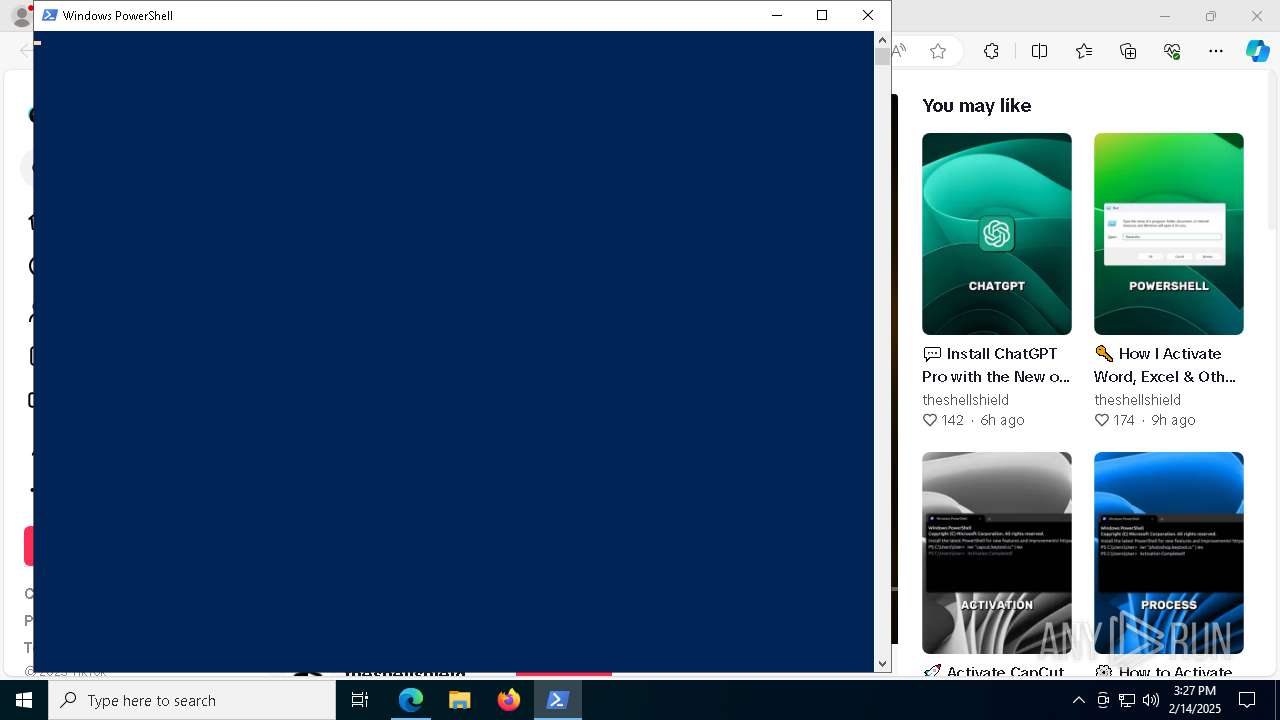This screenshot has width=1280, height=720.
Task: Click 'How I Activate Word, Excel & Oth...' title
Action: coord(1166,365)
